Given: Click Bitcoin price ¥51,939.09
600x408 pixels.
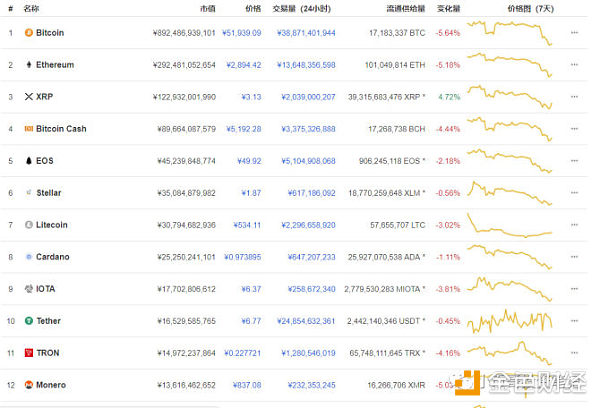Looking at the screenshot, I should click(x=242, y=33).
